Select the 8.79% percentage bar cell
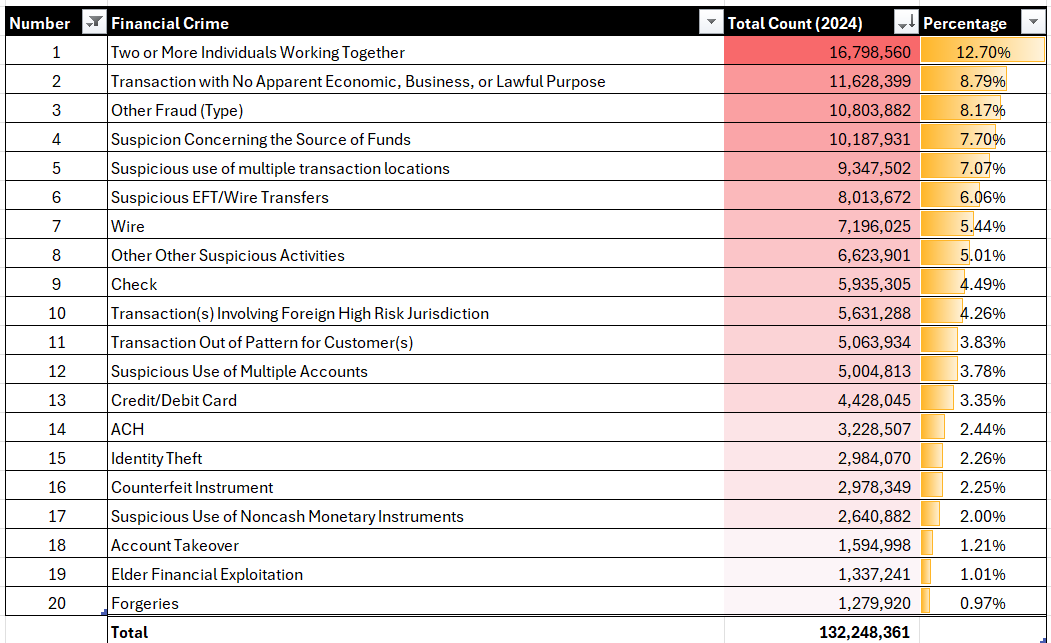Screen dimensions: 1051x643 pyautogui.click(x=982, y=81)
